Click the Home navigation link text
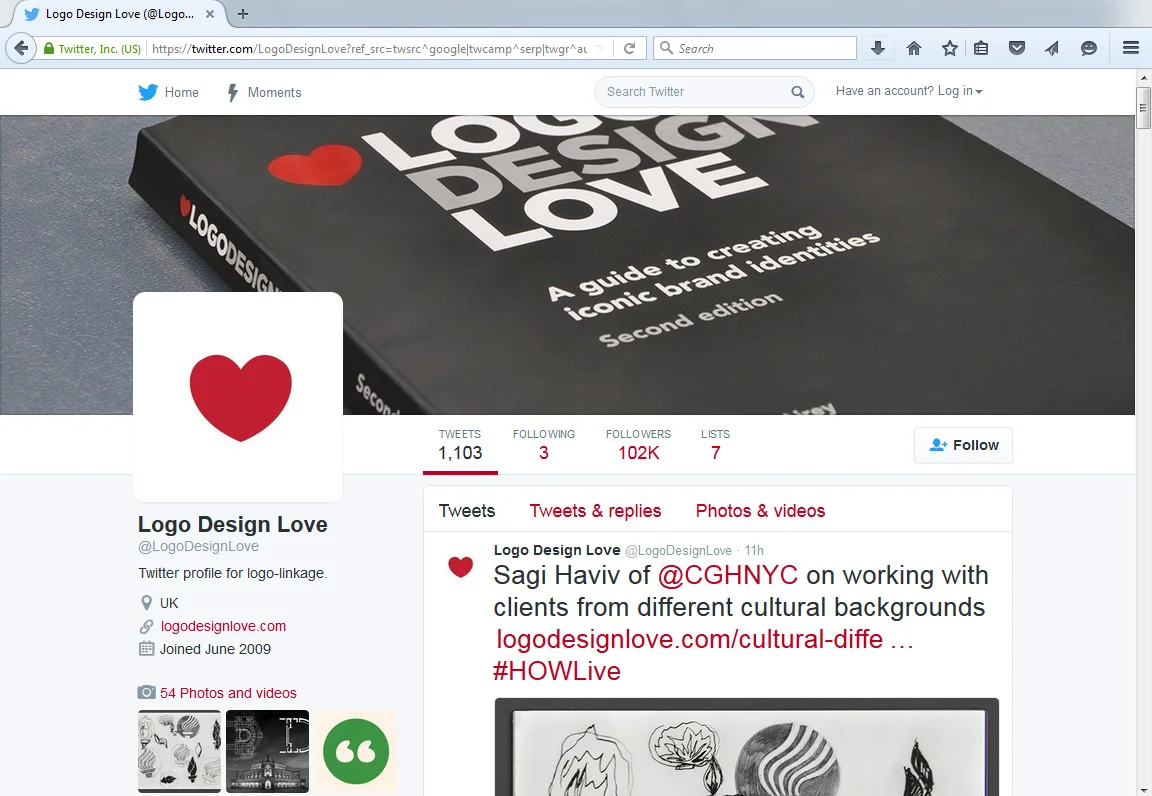The width and height of the screenshot is (1152, 796). click(181, 93)
